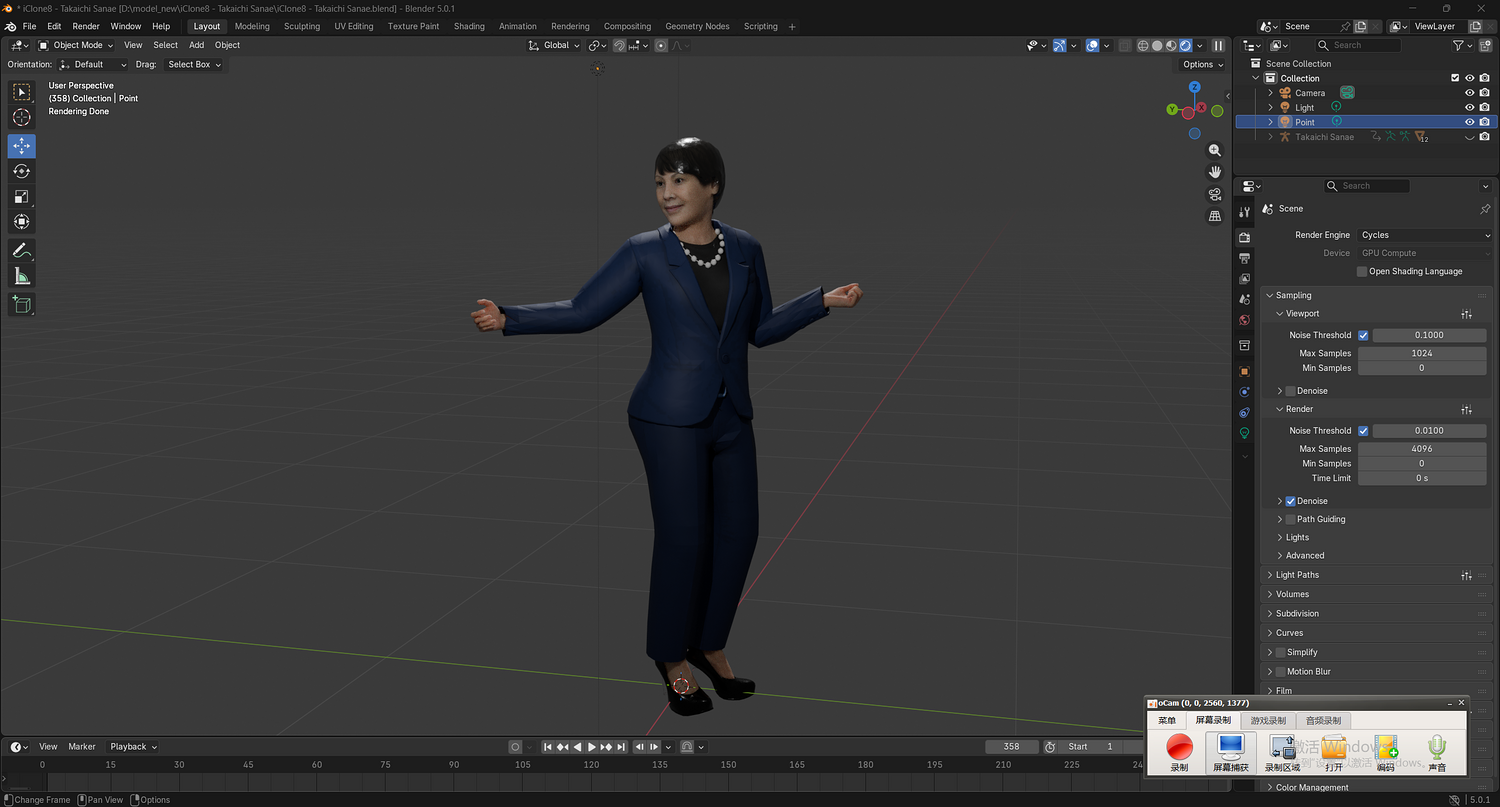Open the Output properties tab
The width and height of the screenshot is (1500, 807).
[1245, 258]
